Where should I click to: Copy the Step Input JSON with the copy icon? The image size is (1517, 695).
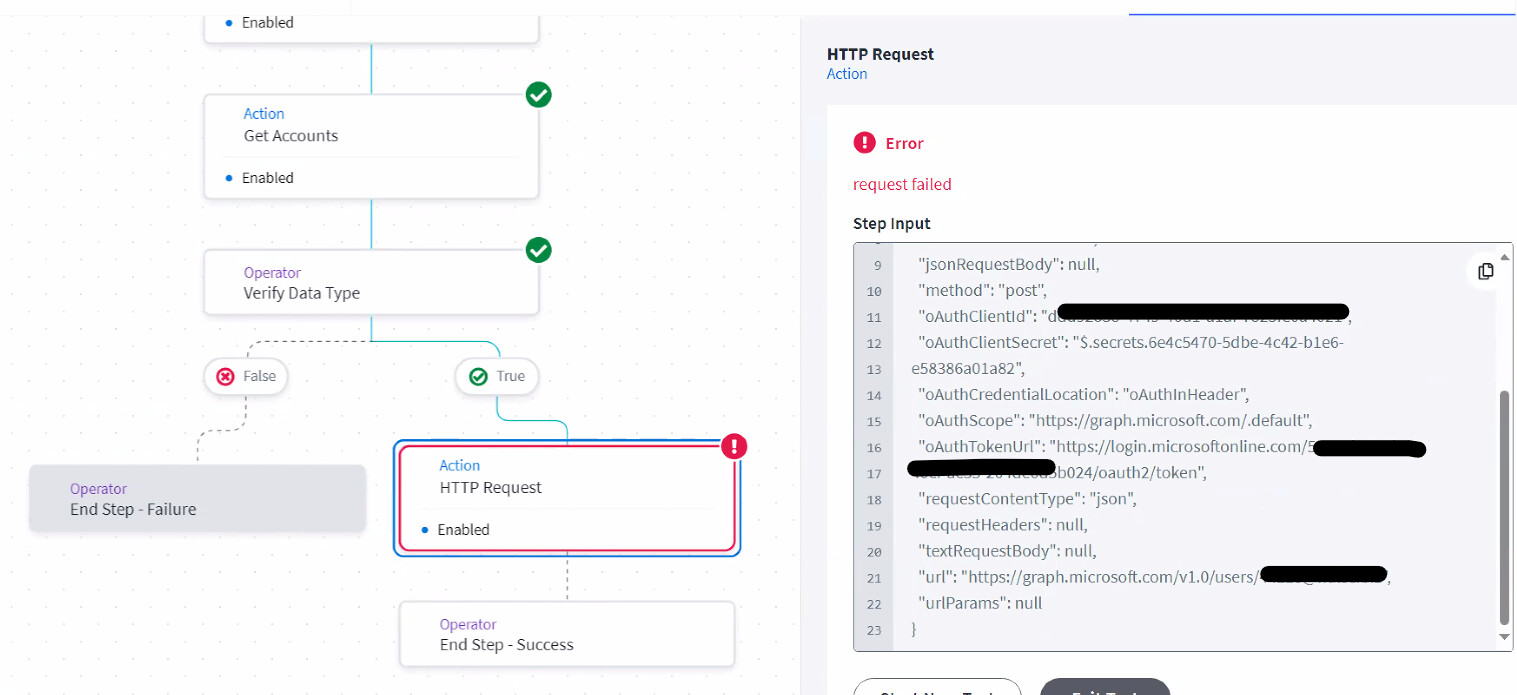click(x=1485, y=271)
